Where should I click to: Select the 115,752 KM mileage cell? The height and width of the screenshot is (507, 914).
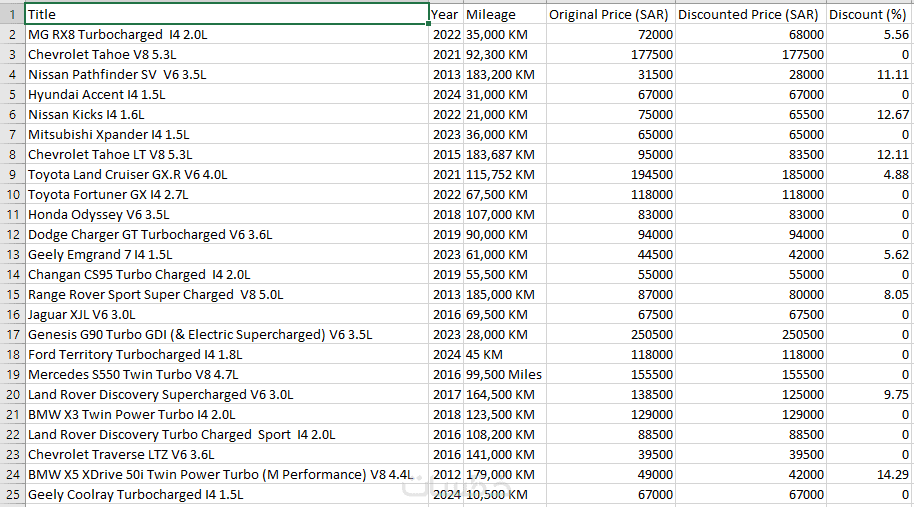click(505, 175)
